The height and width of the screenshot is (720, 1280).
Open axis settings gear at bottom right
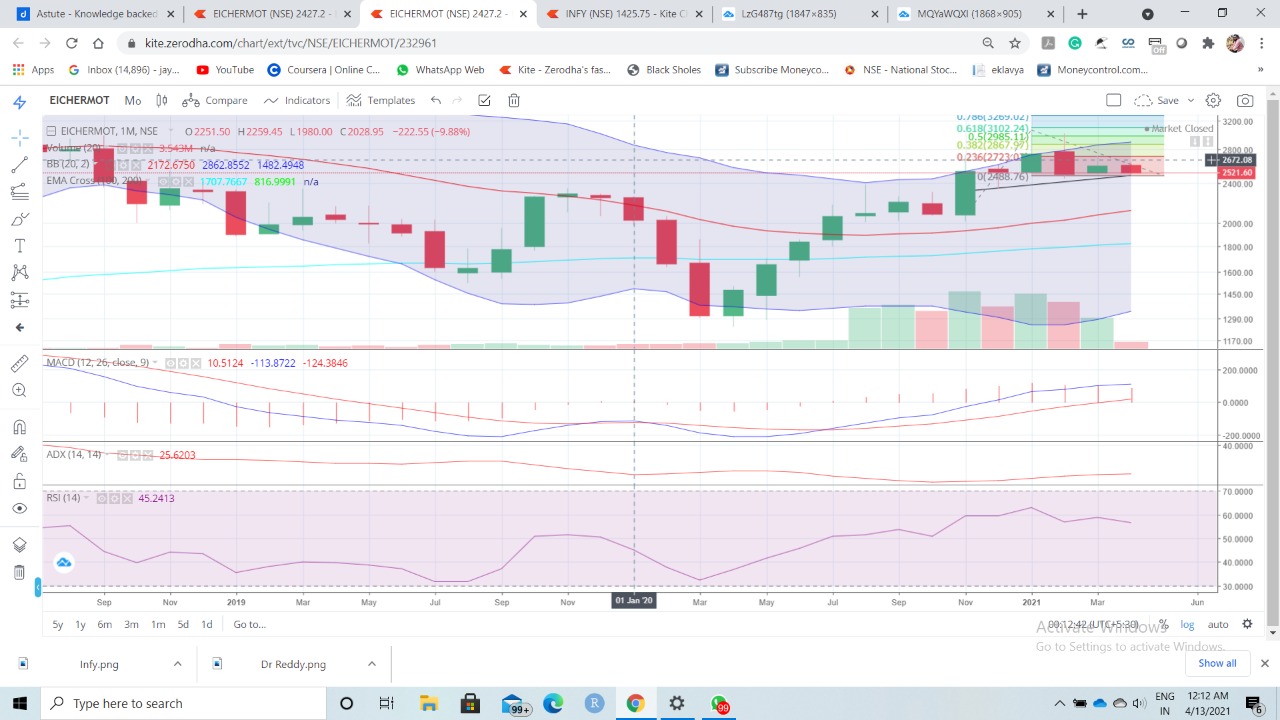(1247, 624)
